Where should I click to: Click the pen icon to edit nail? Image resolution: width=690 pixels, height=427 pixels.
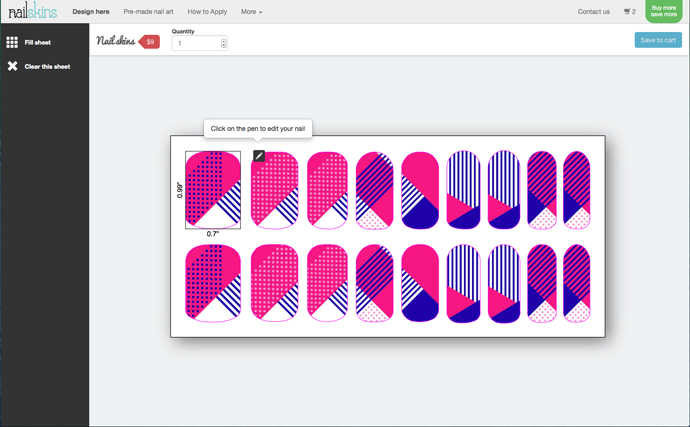pos(259,156)
